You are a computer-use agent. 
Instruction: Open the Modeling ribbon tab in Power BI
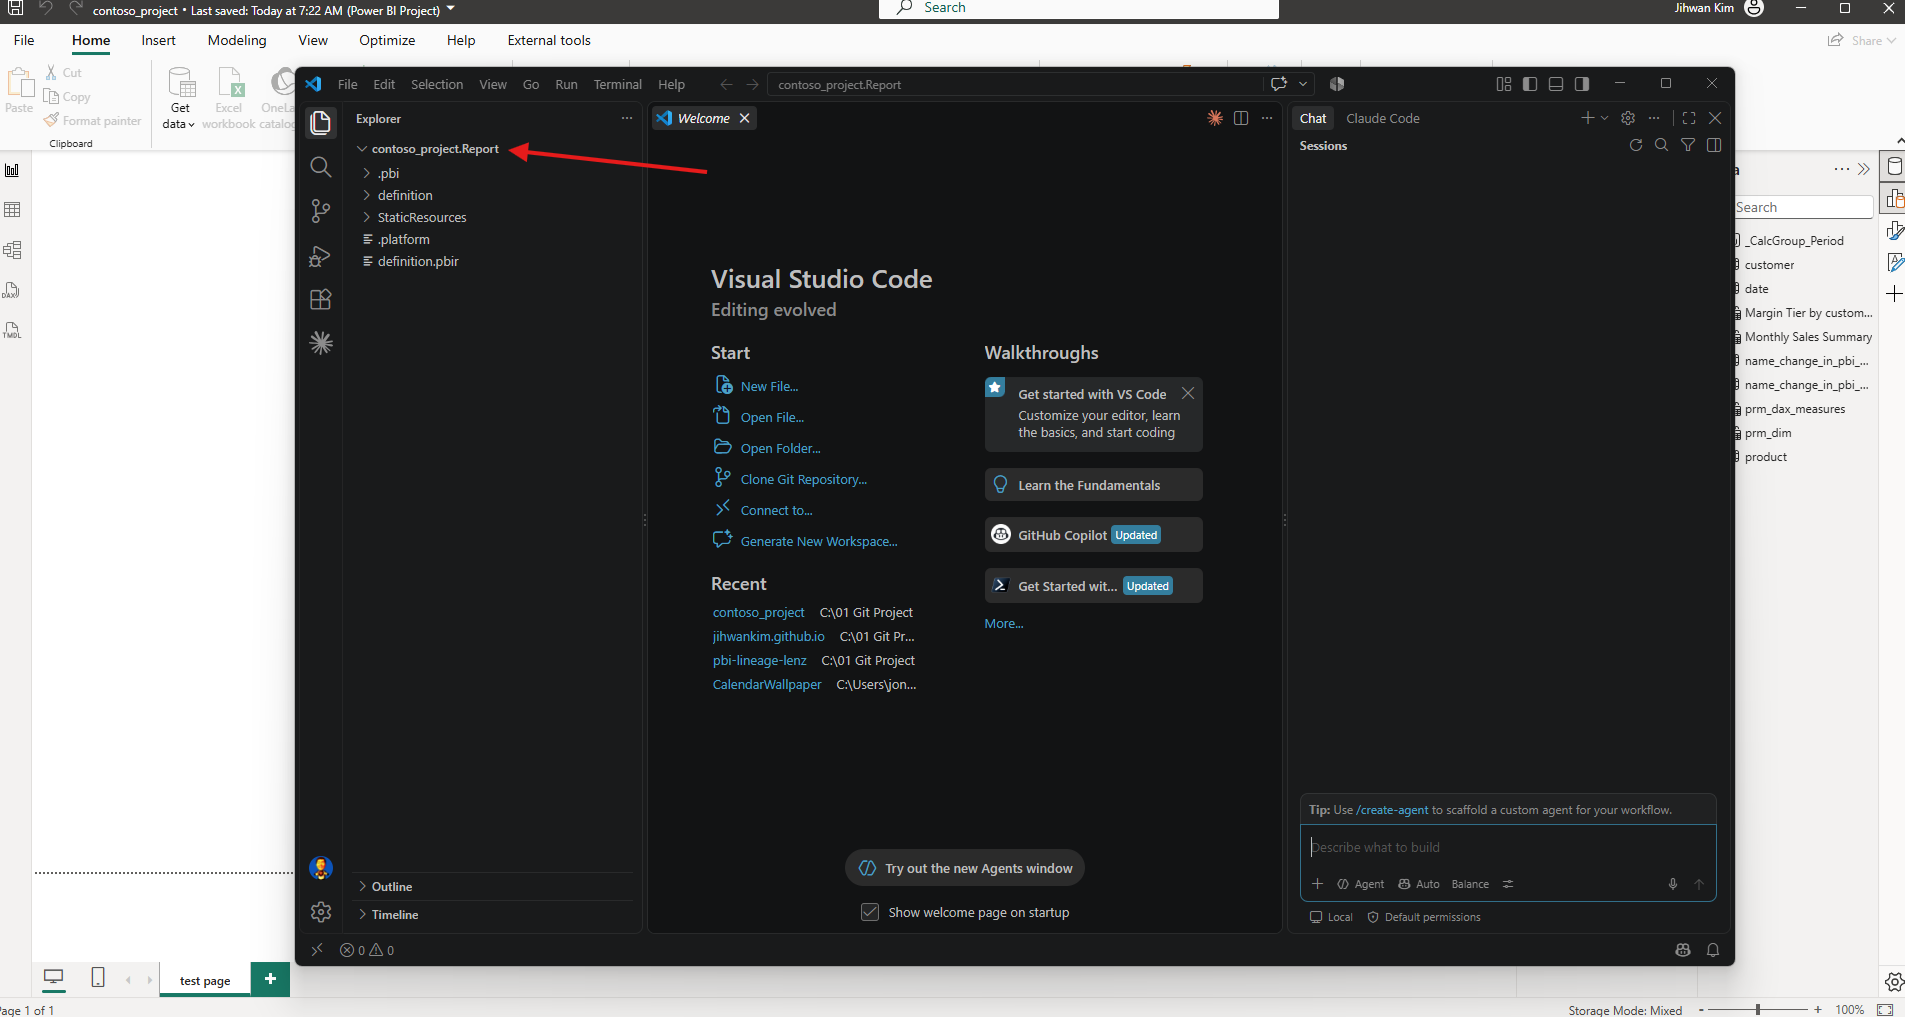pos(237,40)
